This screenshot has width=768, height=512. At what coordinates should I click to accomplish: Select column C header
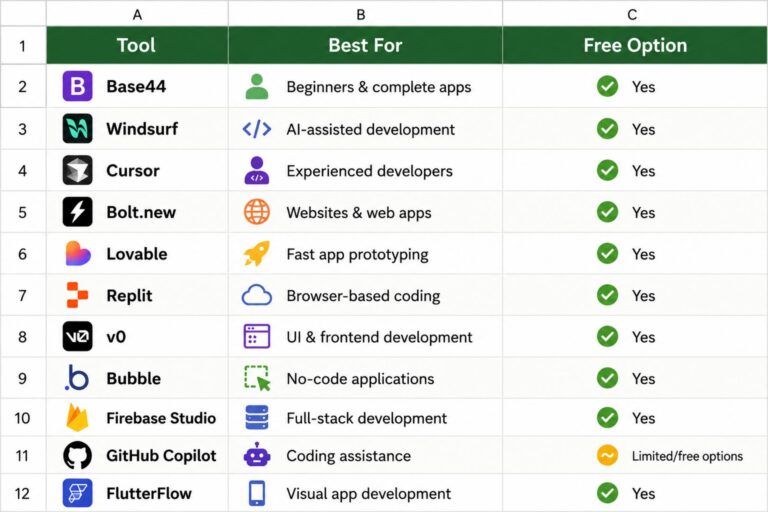(635, 14)
